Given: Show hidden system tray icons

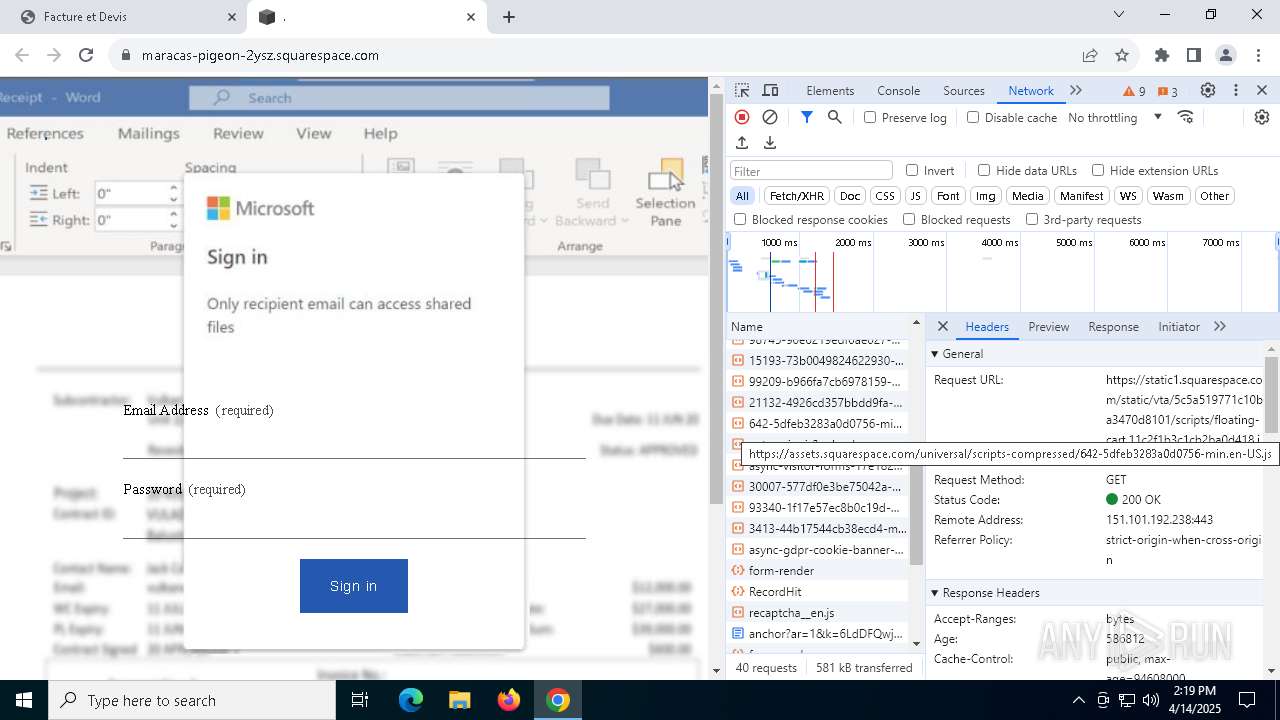Looking at the screenshot, I should click(1078, 700).
